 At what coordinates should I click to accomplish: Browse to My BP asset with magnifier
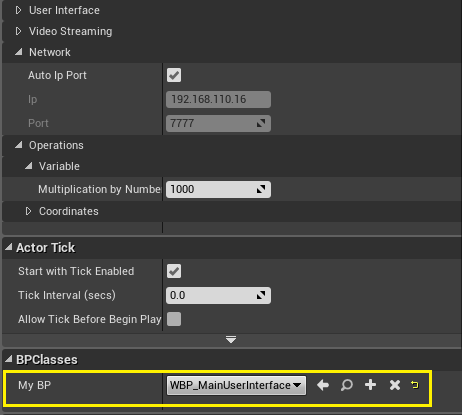(347, 385)
